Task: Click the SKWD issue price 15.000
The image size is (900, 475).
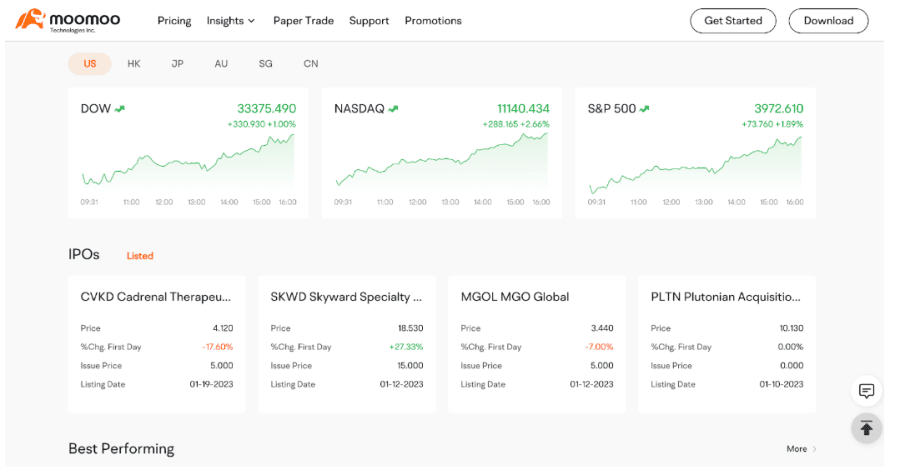Action: [410, 365]
